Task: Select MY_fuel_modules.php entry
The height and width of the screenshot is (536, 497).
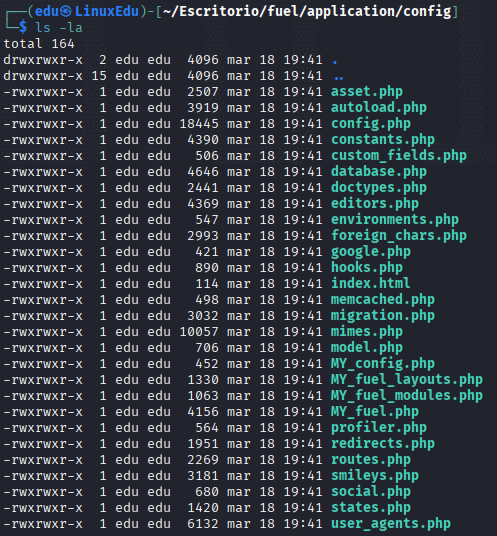Action: coord(407,396)
